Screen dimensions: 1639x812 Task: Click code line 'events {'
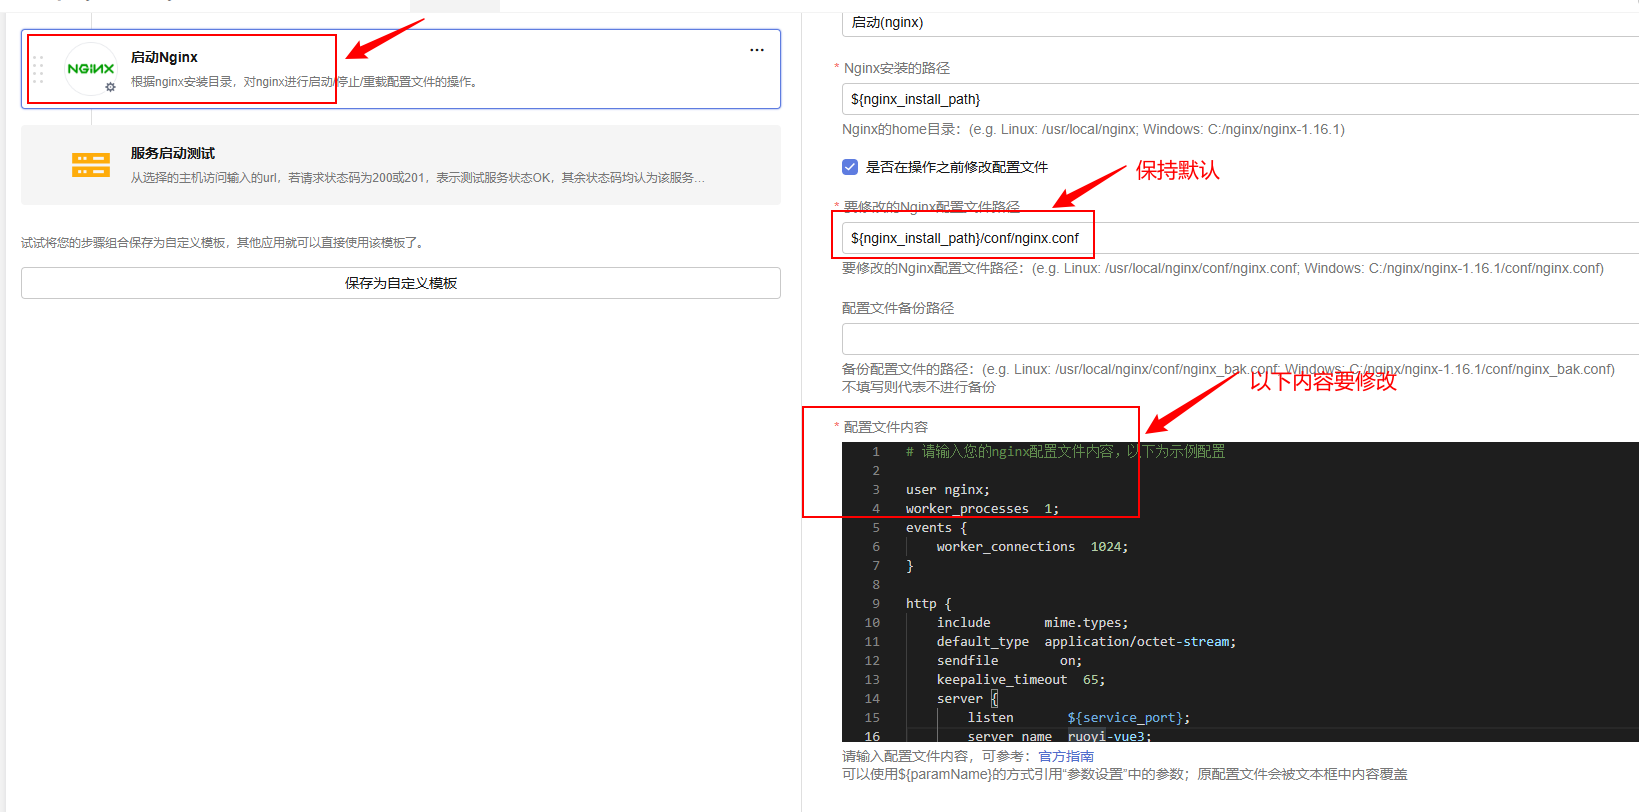pyautogui.click(x=936, y=528)
